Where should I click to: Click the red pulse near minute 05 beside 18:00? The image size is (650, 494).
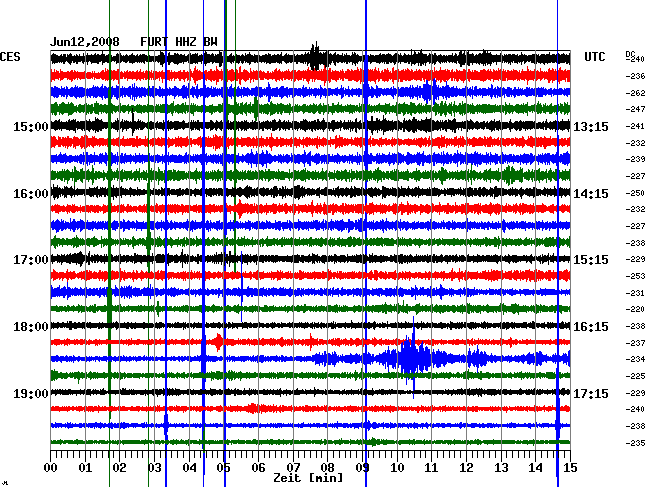217,342
